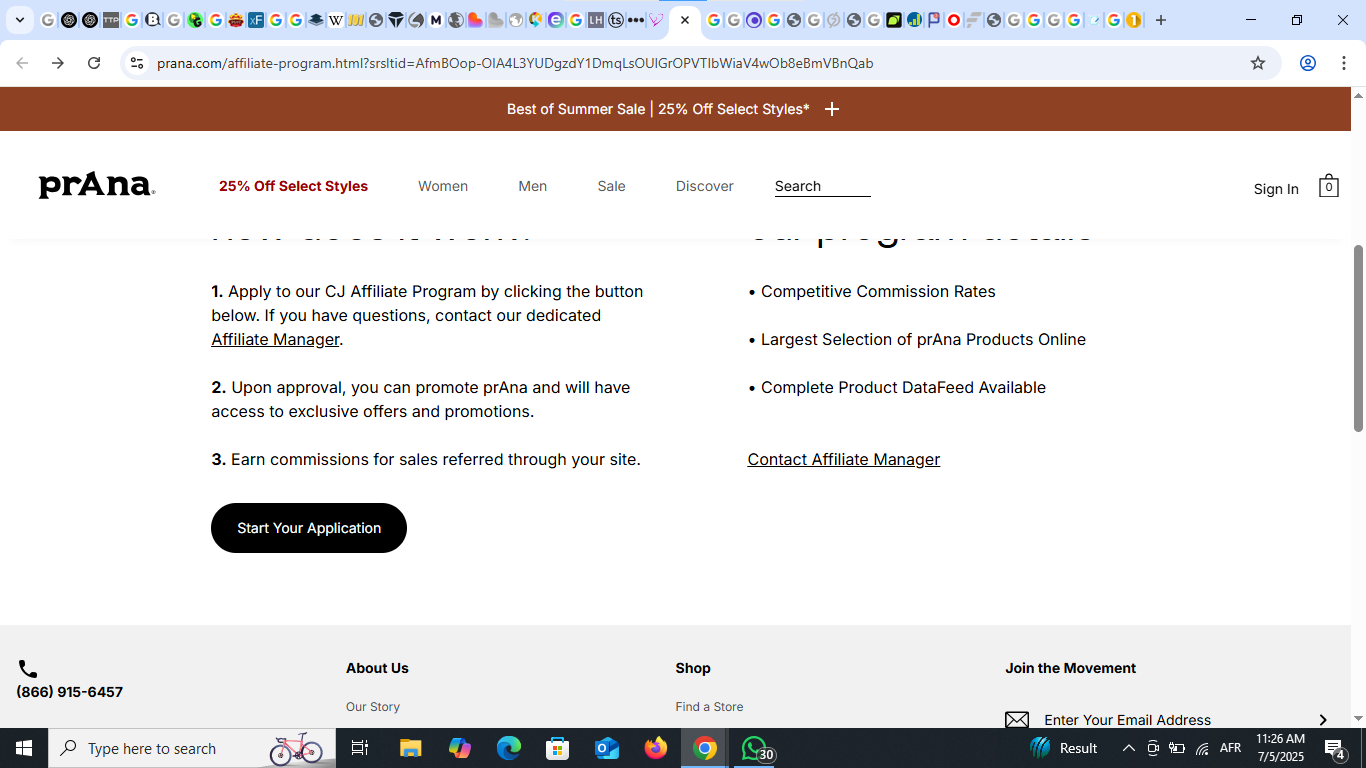The image size is (1366, 768).
Task: Open WhatsApp from taskbar
Action: [755, 748]
